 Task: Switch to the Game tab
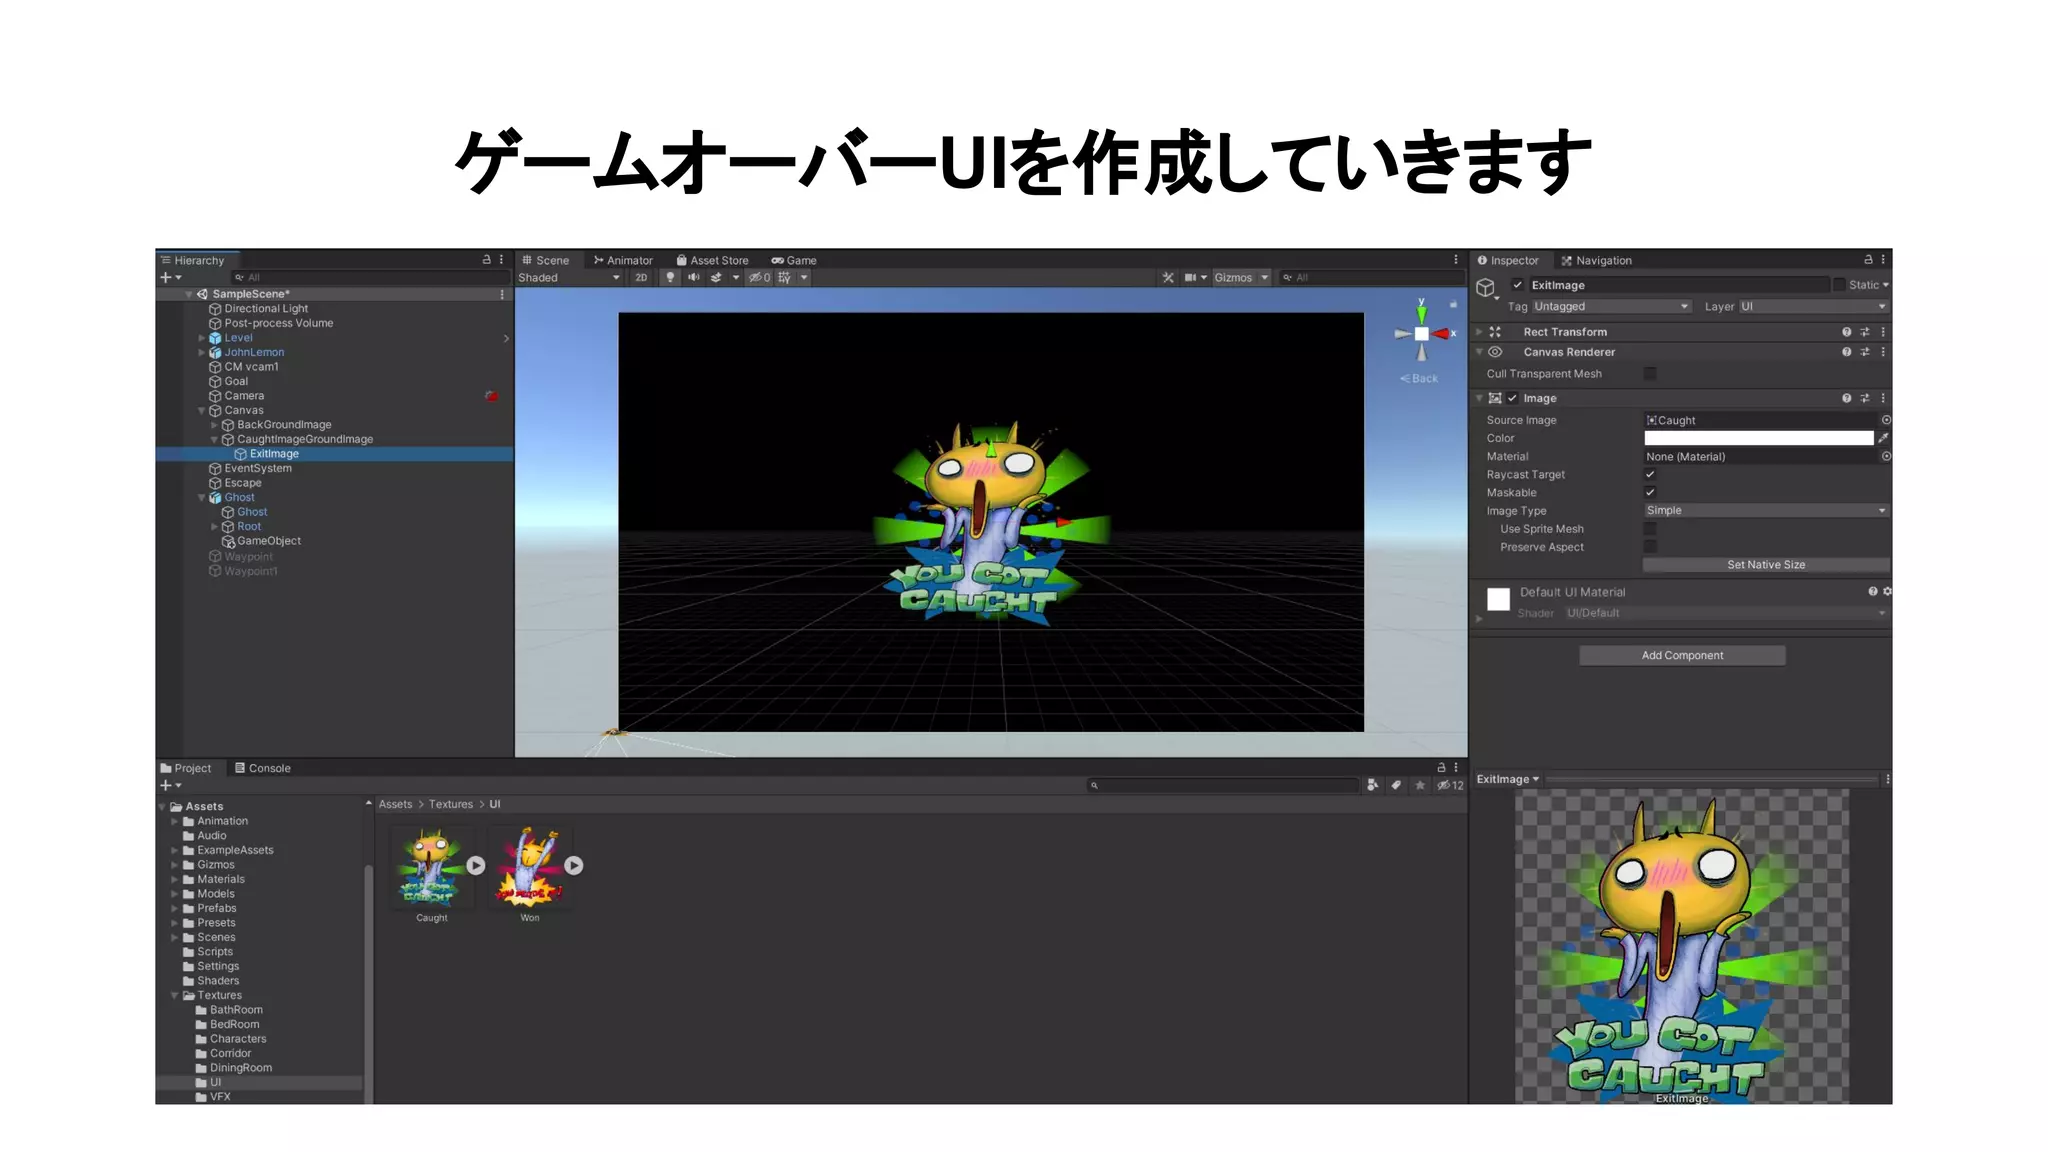tap(794, 260)
